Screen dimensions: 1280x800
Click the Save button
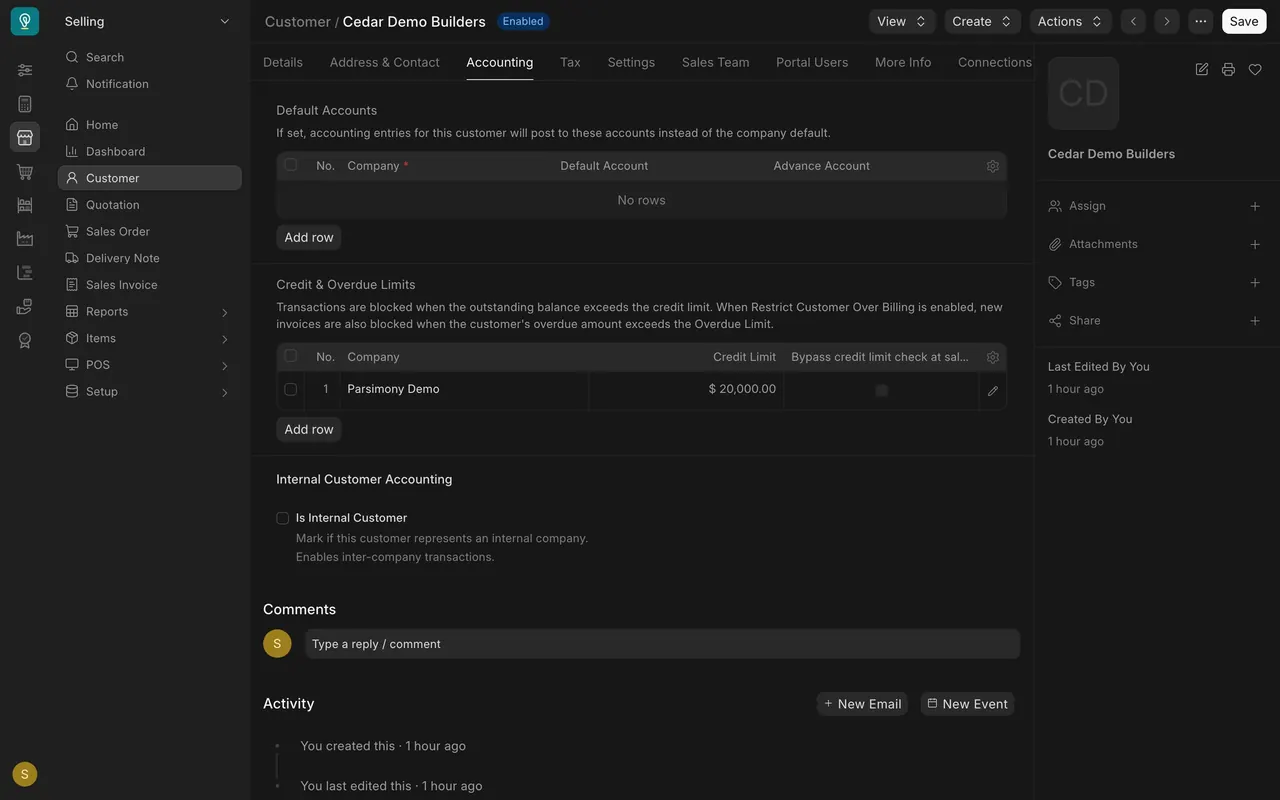pos(1244,21)
